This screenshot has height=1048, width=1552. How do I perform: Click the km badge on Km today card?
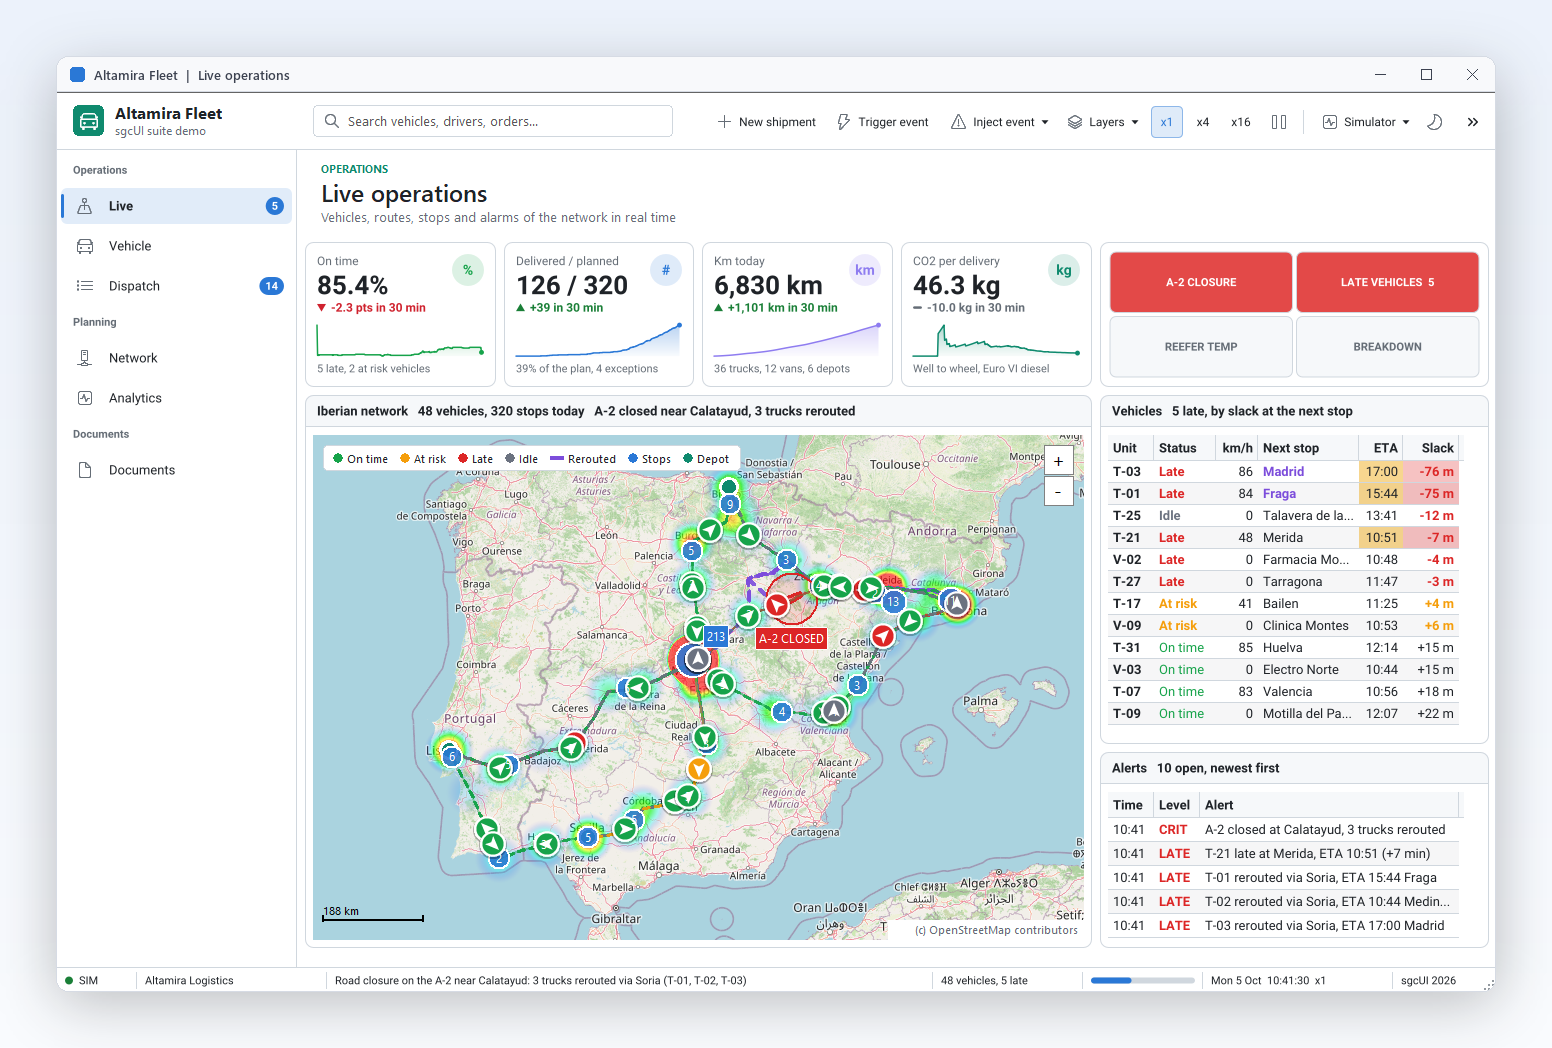click(x=865, y=270)
